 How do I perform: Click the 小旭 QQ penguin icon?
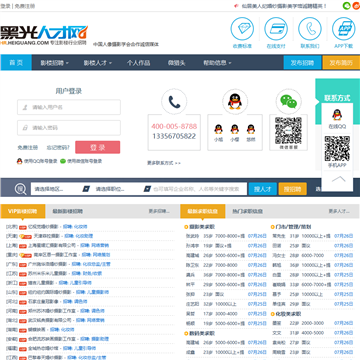pos(218,129)
